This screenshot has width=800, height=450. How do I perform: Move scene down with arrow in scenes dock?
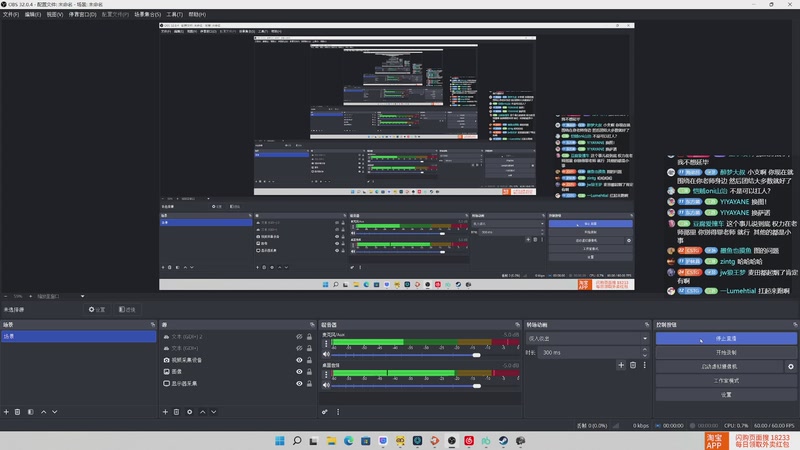pyautogui.click(x=55, y=412)
